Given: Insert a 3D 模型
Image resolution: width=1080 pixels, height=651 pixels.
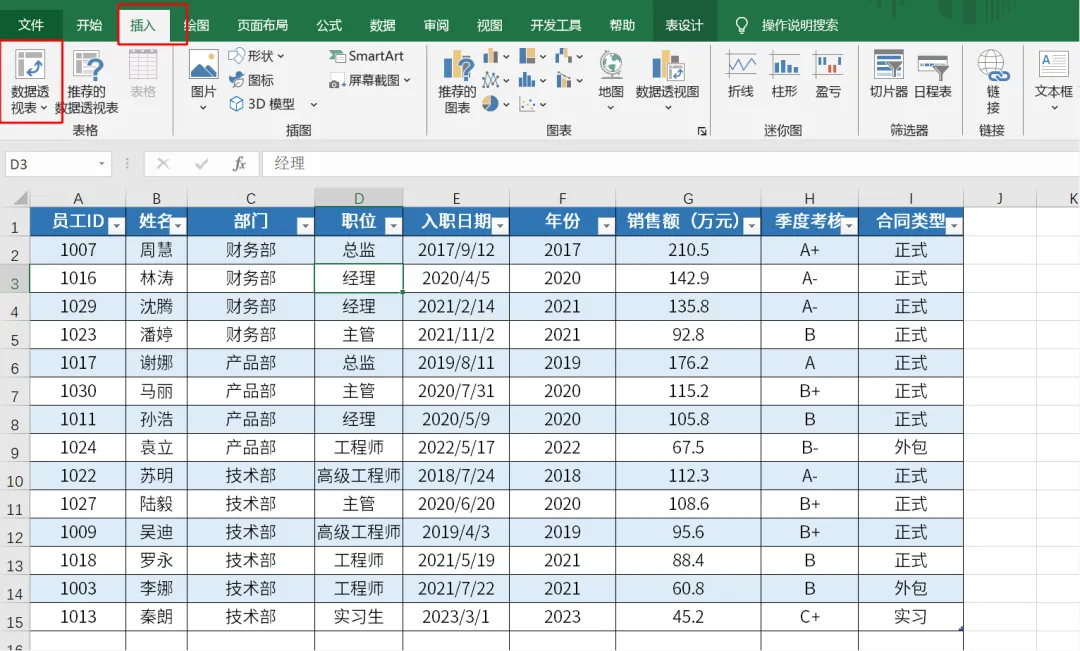Looking at the screenshot, I should coord(262,104).
